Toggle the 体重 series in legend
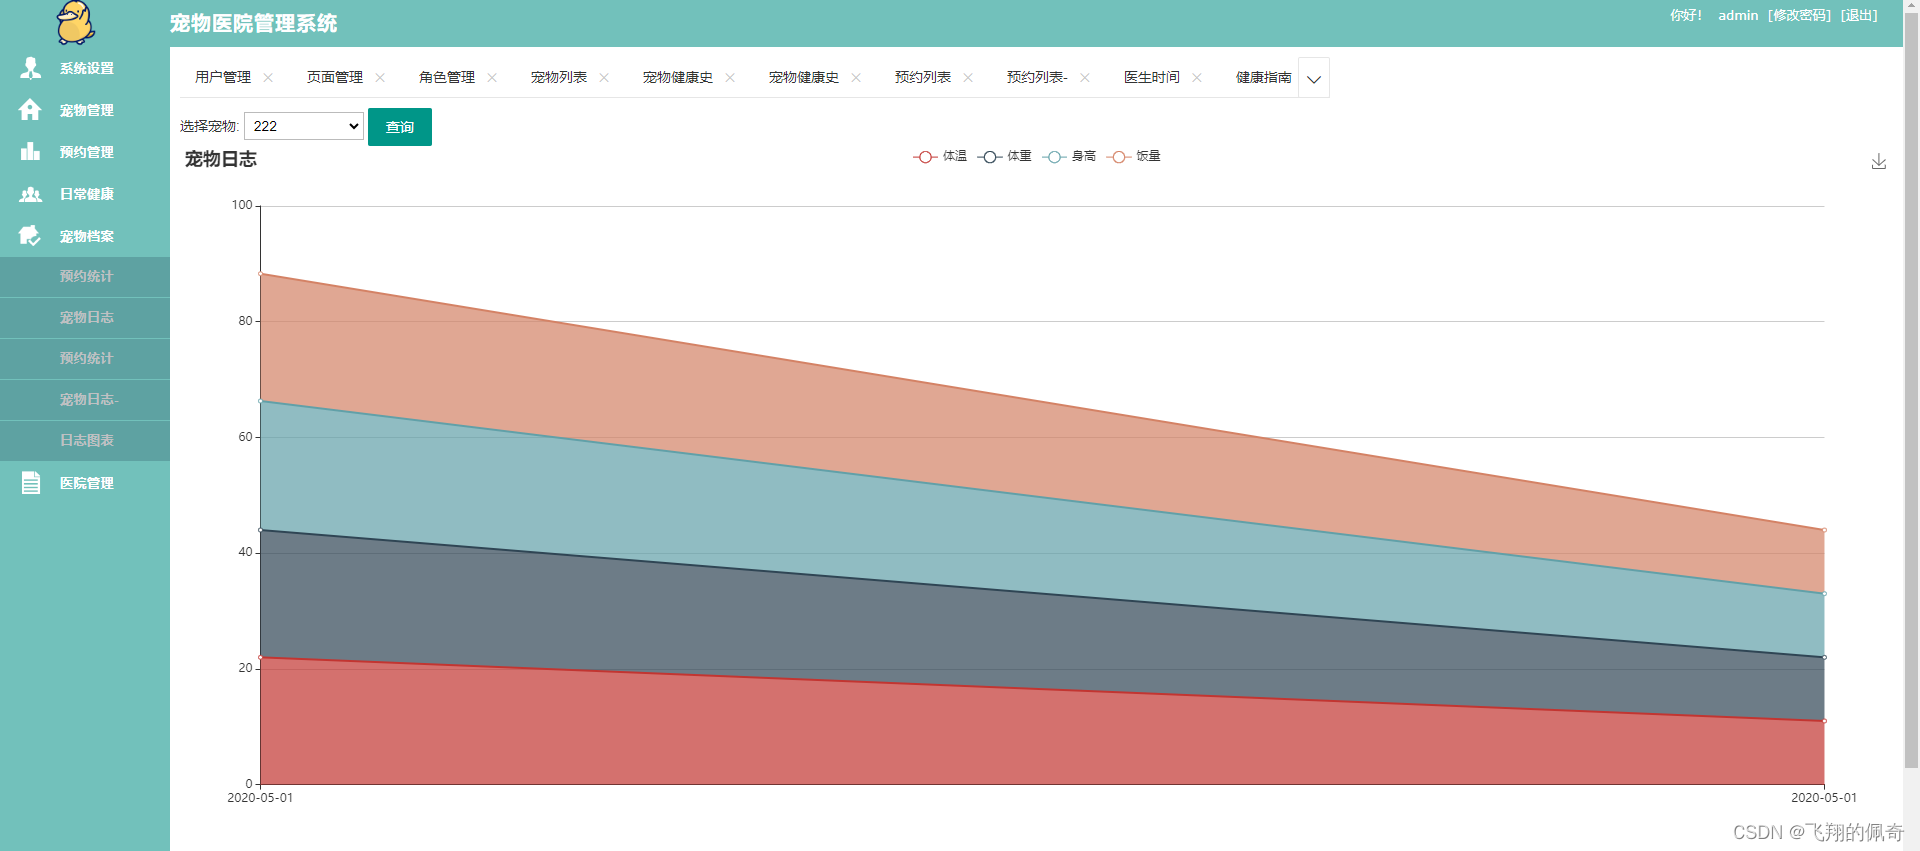 pos(1005,156)
